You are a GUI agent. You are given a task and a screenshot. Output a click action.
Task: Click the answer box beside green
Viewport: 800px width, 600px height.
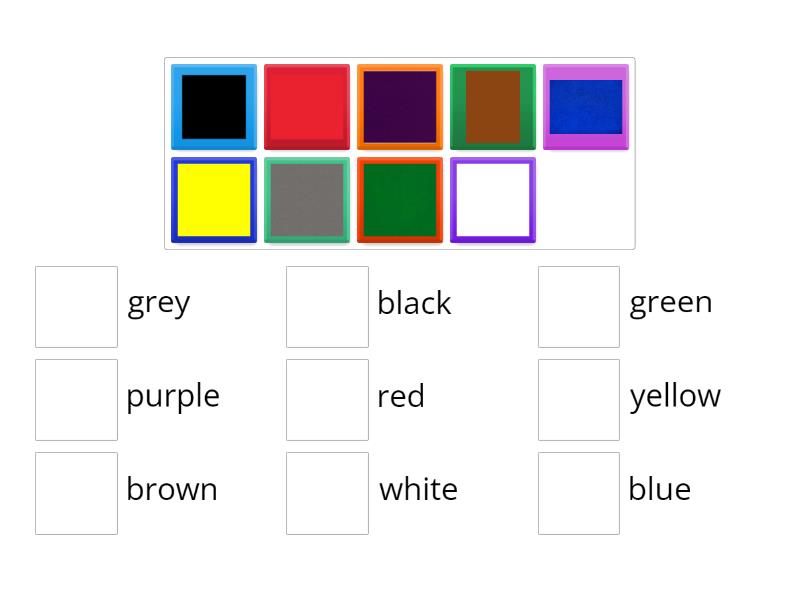tap(578, 305)
